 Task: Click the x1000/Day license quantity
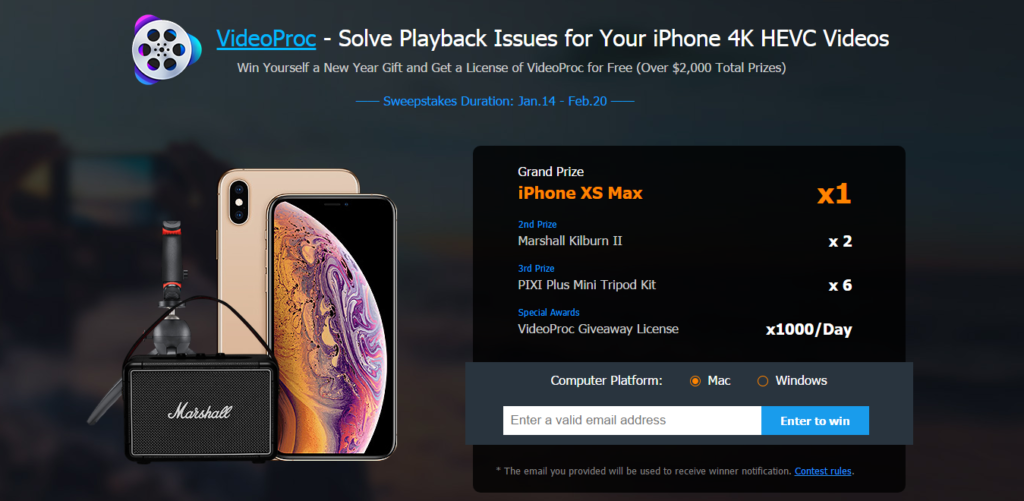809,330
